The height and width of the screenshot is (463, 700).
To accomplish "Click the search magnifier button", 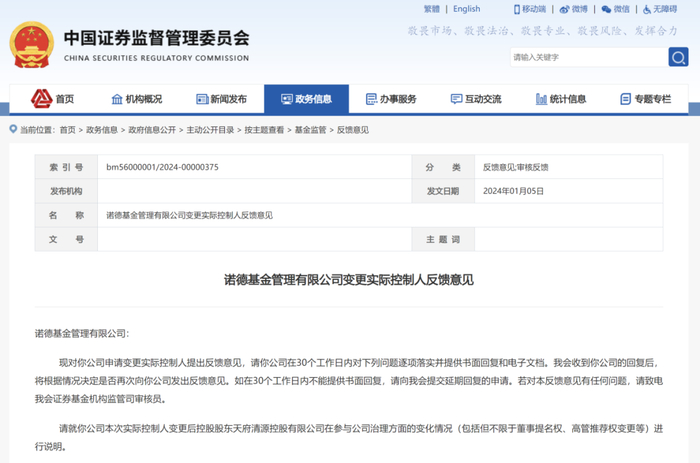I will [x=678, y=57].
